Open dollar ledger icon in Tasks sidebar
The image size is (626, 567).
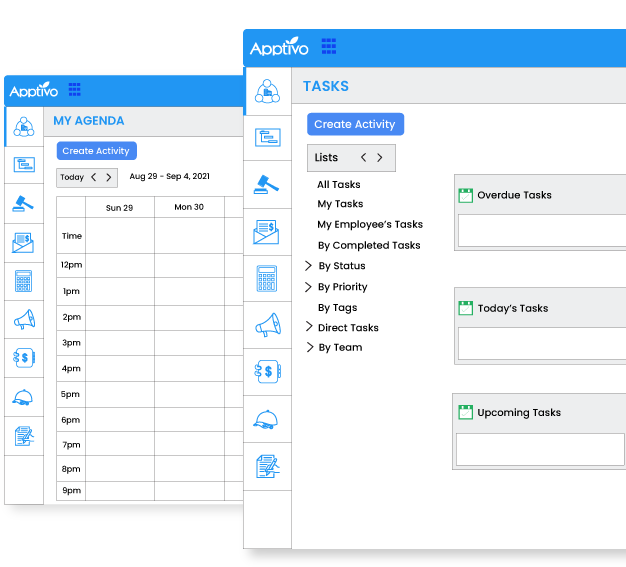268,372
